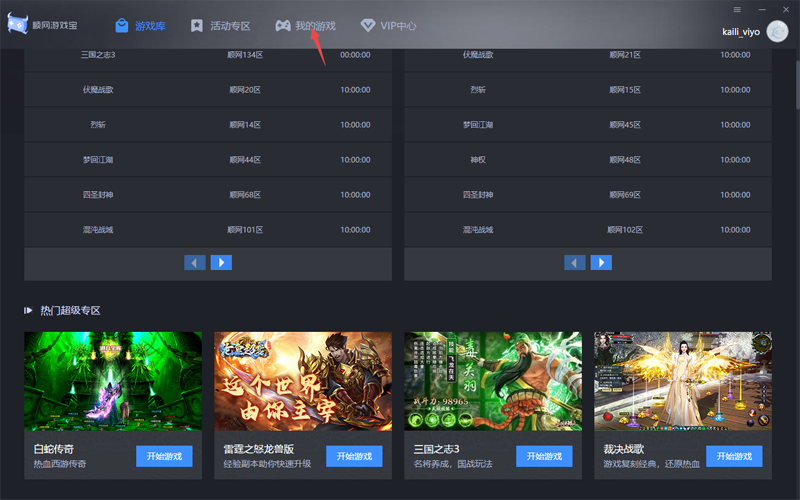Select server 顺网69区 for 四圣封神
This screenshot has width=800, height=500.
point(625,195)
